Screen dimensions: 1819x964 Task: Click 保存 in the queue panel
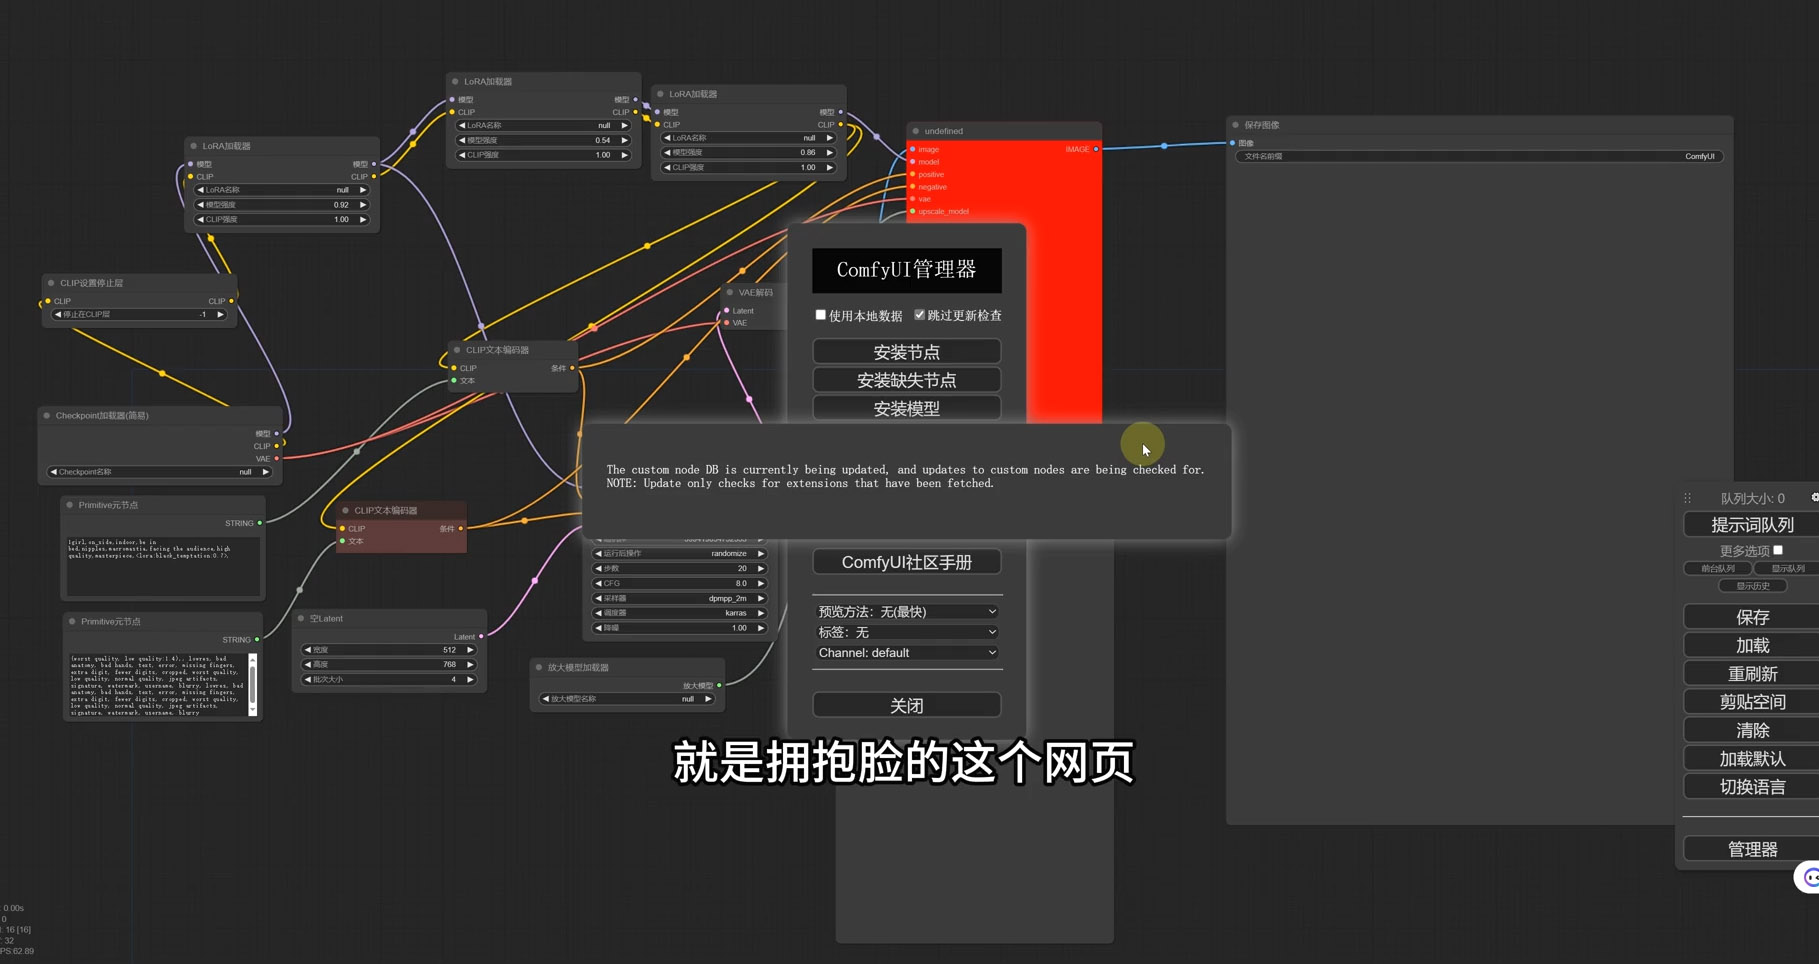pyautogui.click(x=1752, y=617)
